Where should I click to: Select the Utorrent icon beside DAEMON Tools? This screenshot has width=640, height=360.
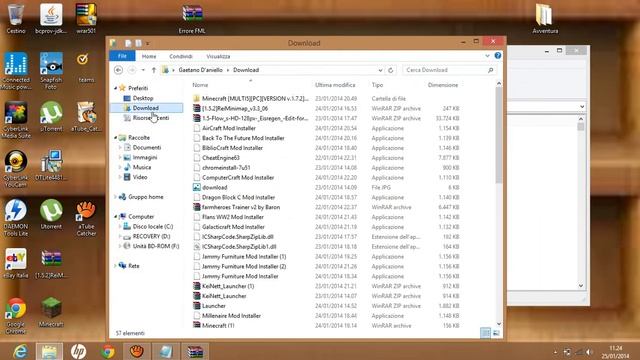[x=51, y=214]
